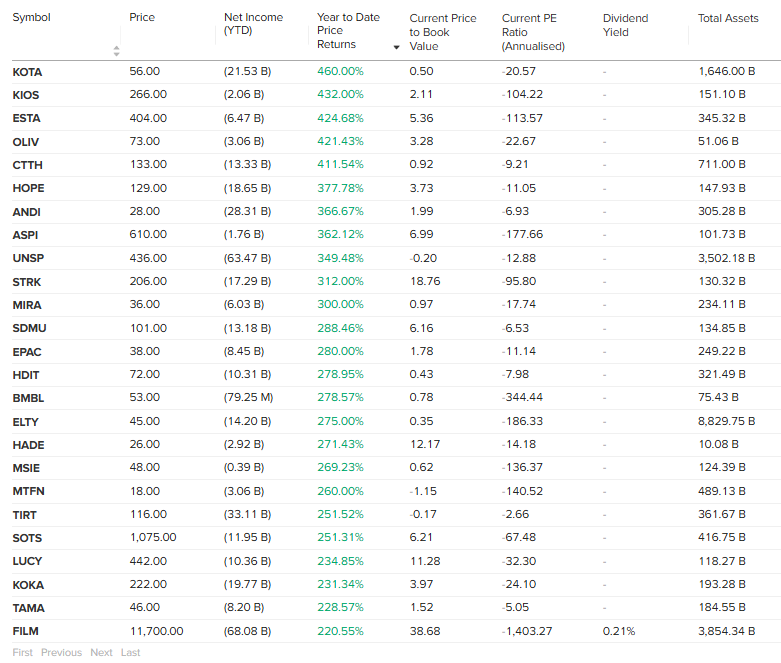This screenshot has width=781, height=663.
Task: Select the ESTA symbol row link
Action: [26, 118]
